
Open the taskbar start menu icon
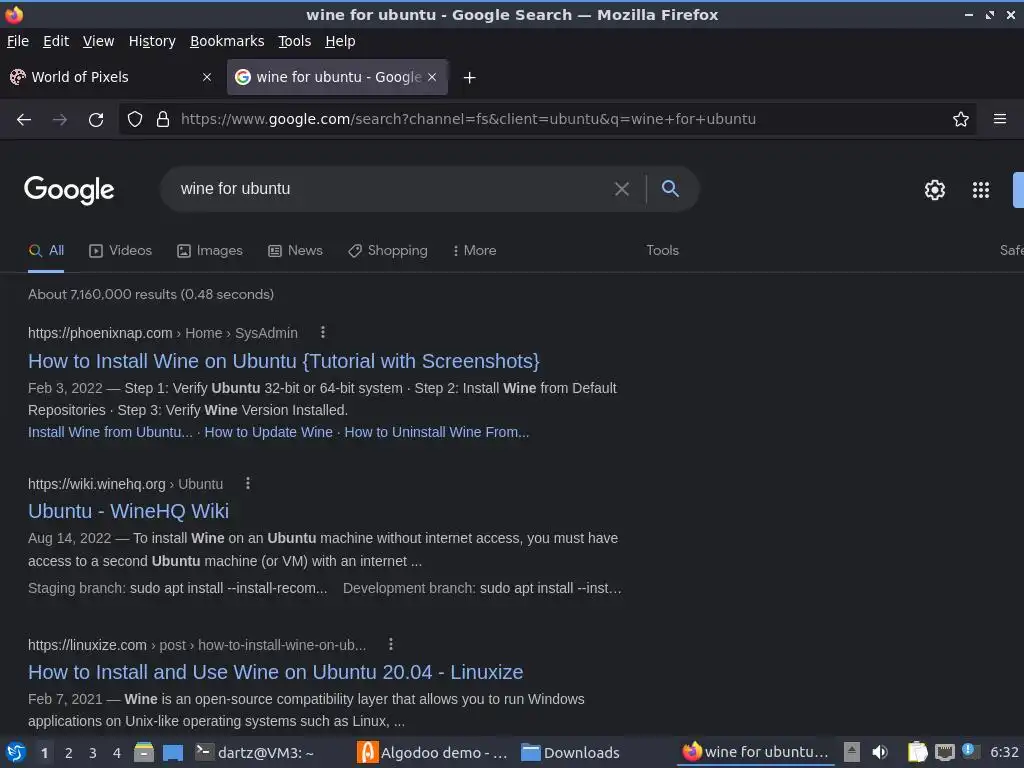tap(15, 752)
